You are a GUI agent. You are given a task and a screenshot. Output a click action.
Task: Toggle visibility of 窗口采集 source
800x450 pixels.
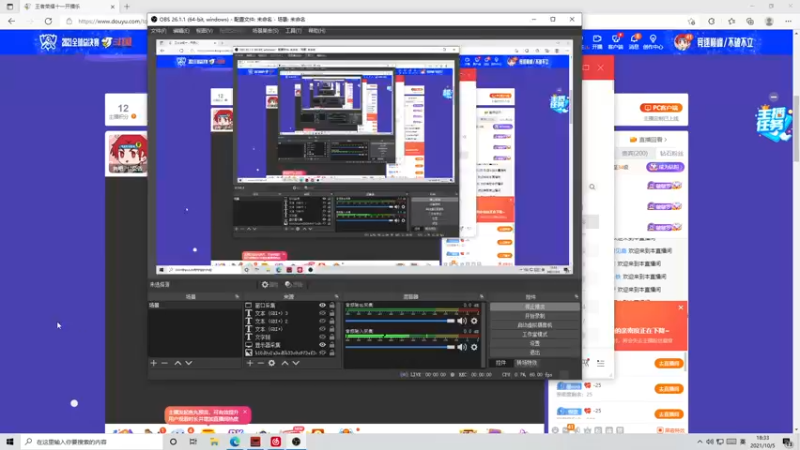[x=322, y=305]
